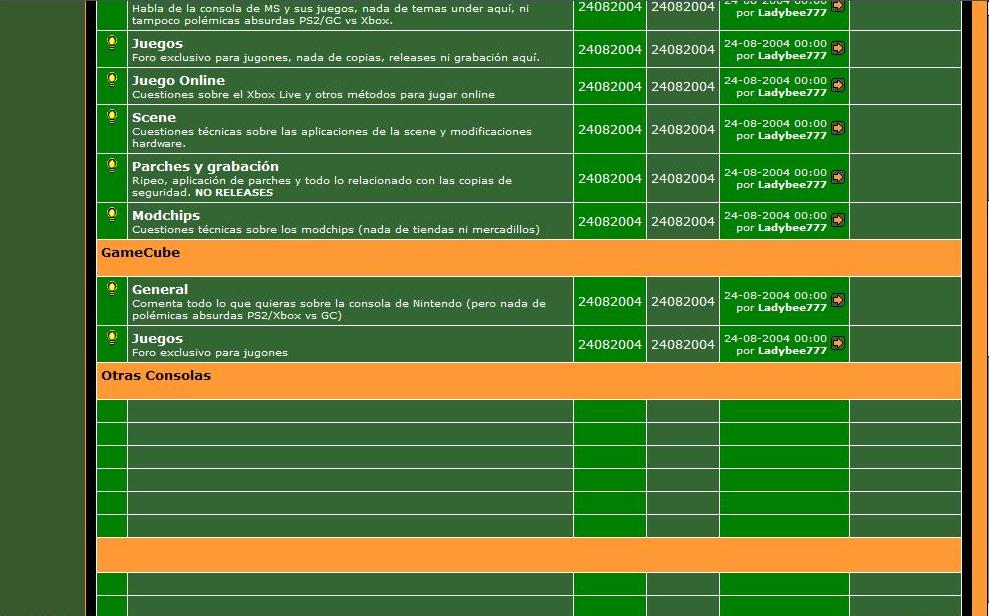
Task: Click the light bulb icon beside Juego Online
Action: [x=112, y=79]
